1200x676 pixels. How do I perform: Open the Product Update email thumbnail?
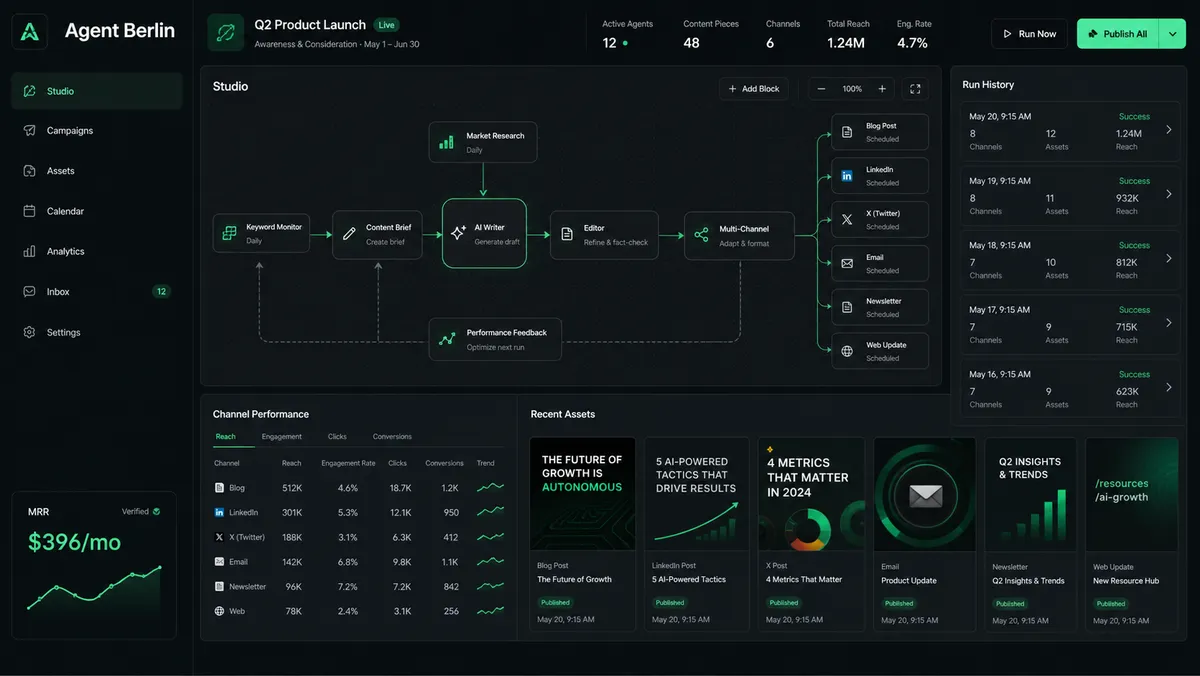coord(925,493)
